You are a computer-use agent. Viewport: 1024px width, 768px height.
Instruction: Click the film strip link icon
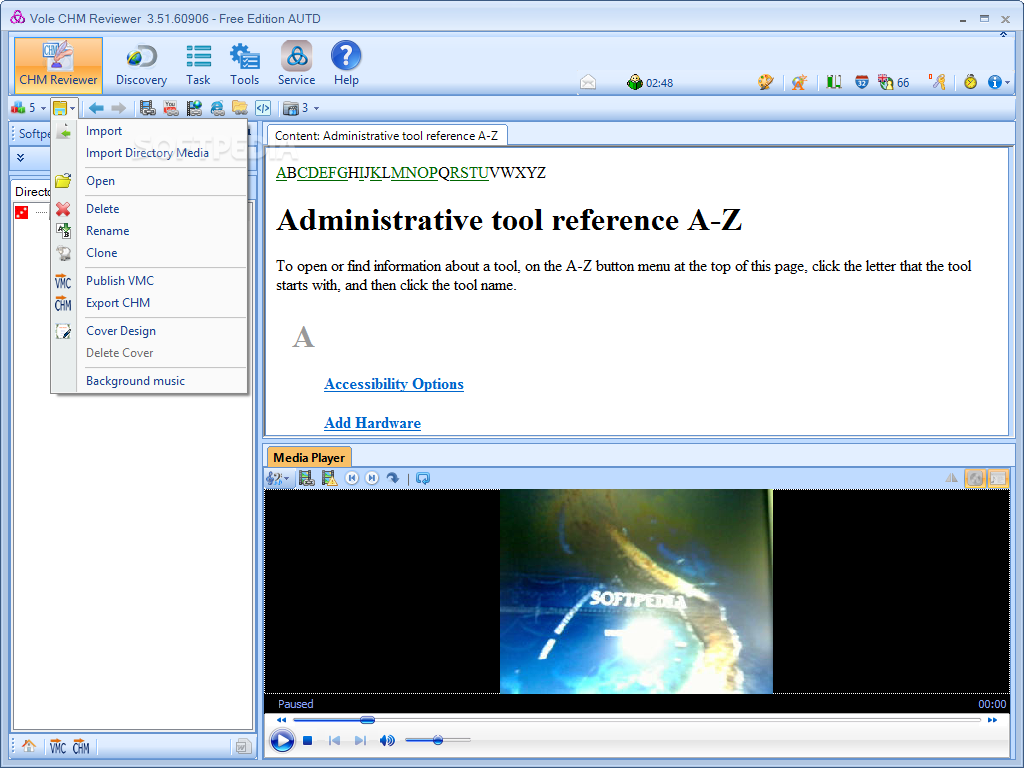click(148, 108)
